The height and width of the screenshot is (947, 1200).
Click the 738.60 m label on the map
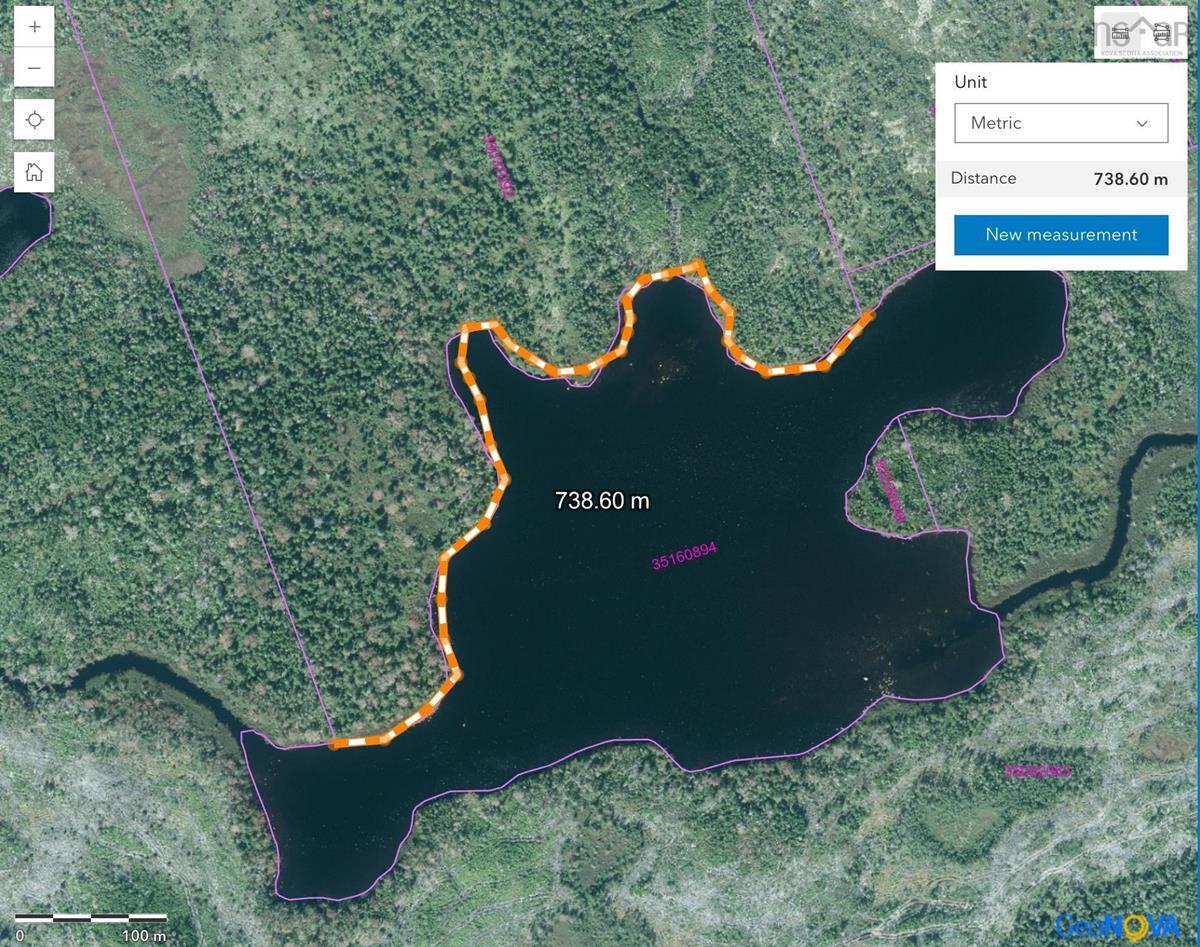coord(602,500)
